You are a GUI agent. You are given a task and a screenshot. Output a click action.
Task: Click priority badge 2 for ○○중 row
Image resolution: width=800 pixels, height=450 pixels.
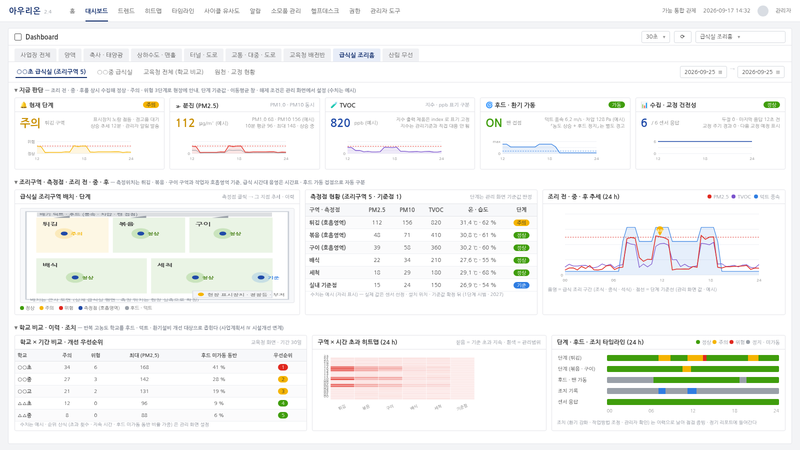point(283,379)
